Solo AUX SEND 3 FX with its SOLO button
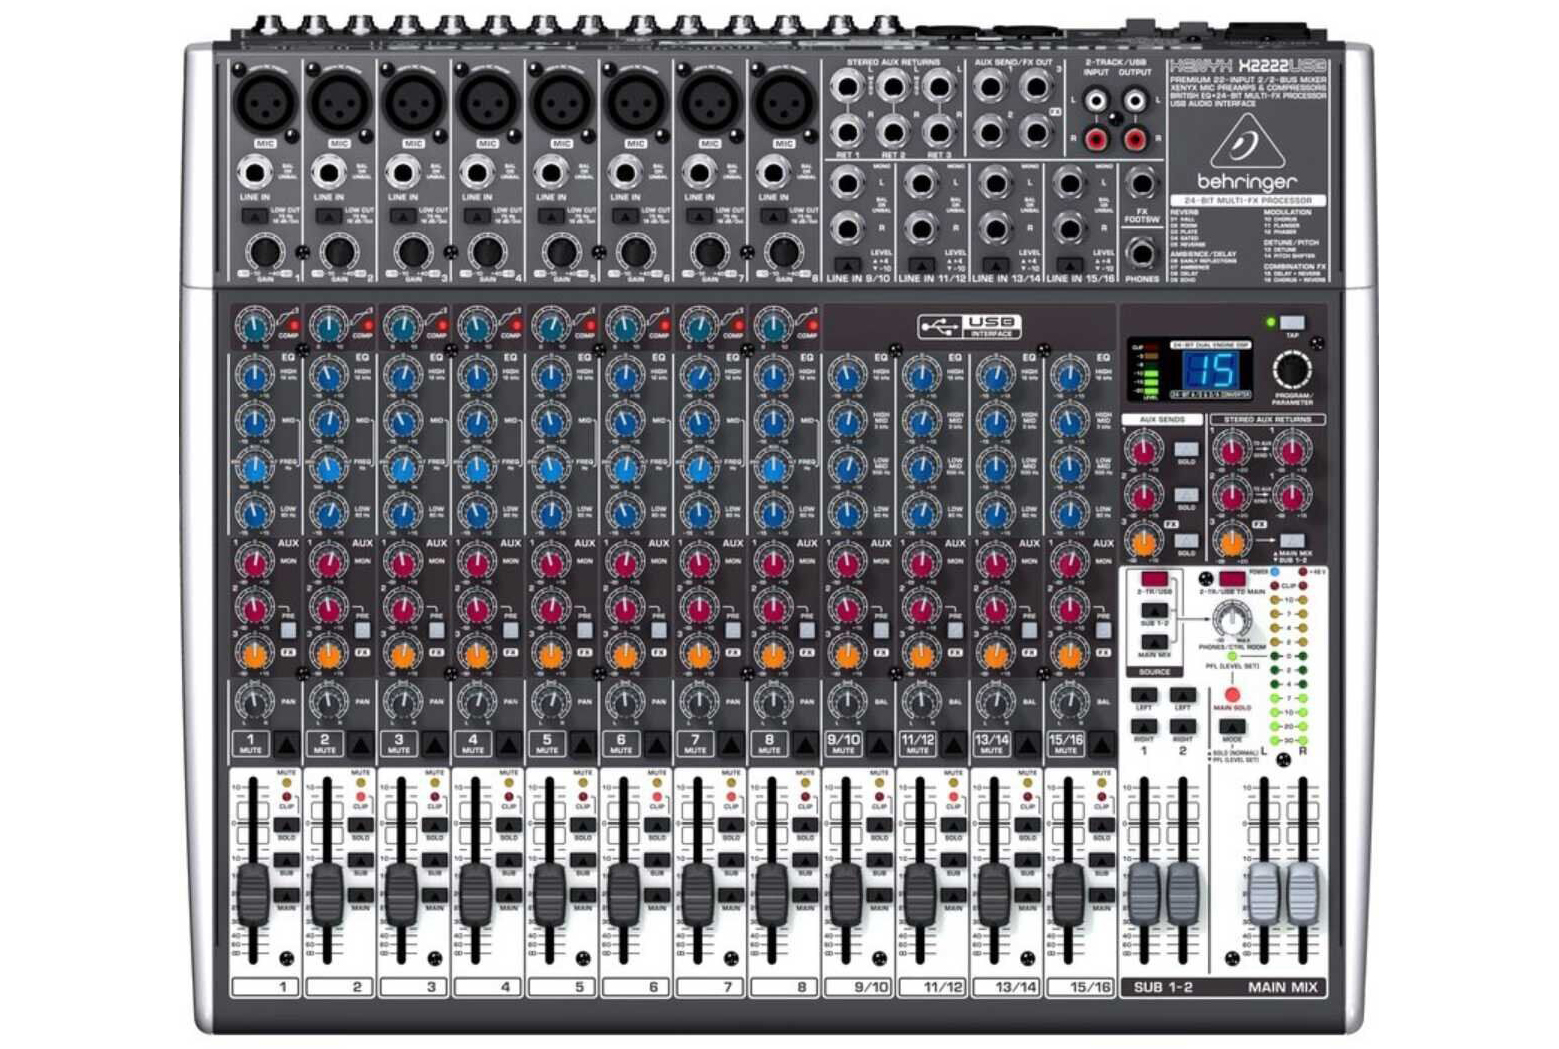The height and width of the screenshot is (1049, 1559). point(1186,541)
